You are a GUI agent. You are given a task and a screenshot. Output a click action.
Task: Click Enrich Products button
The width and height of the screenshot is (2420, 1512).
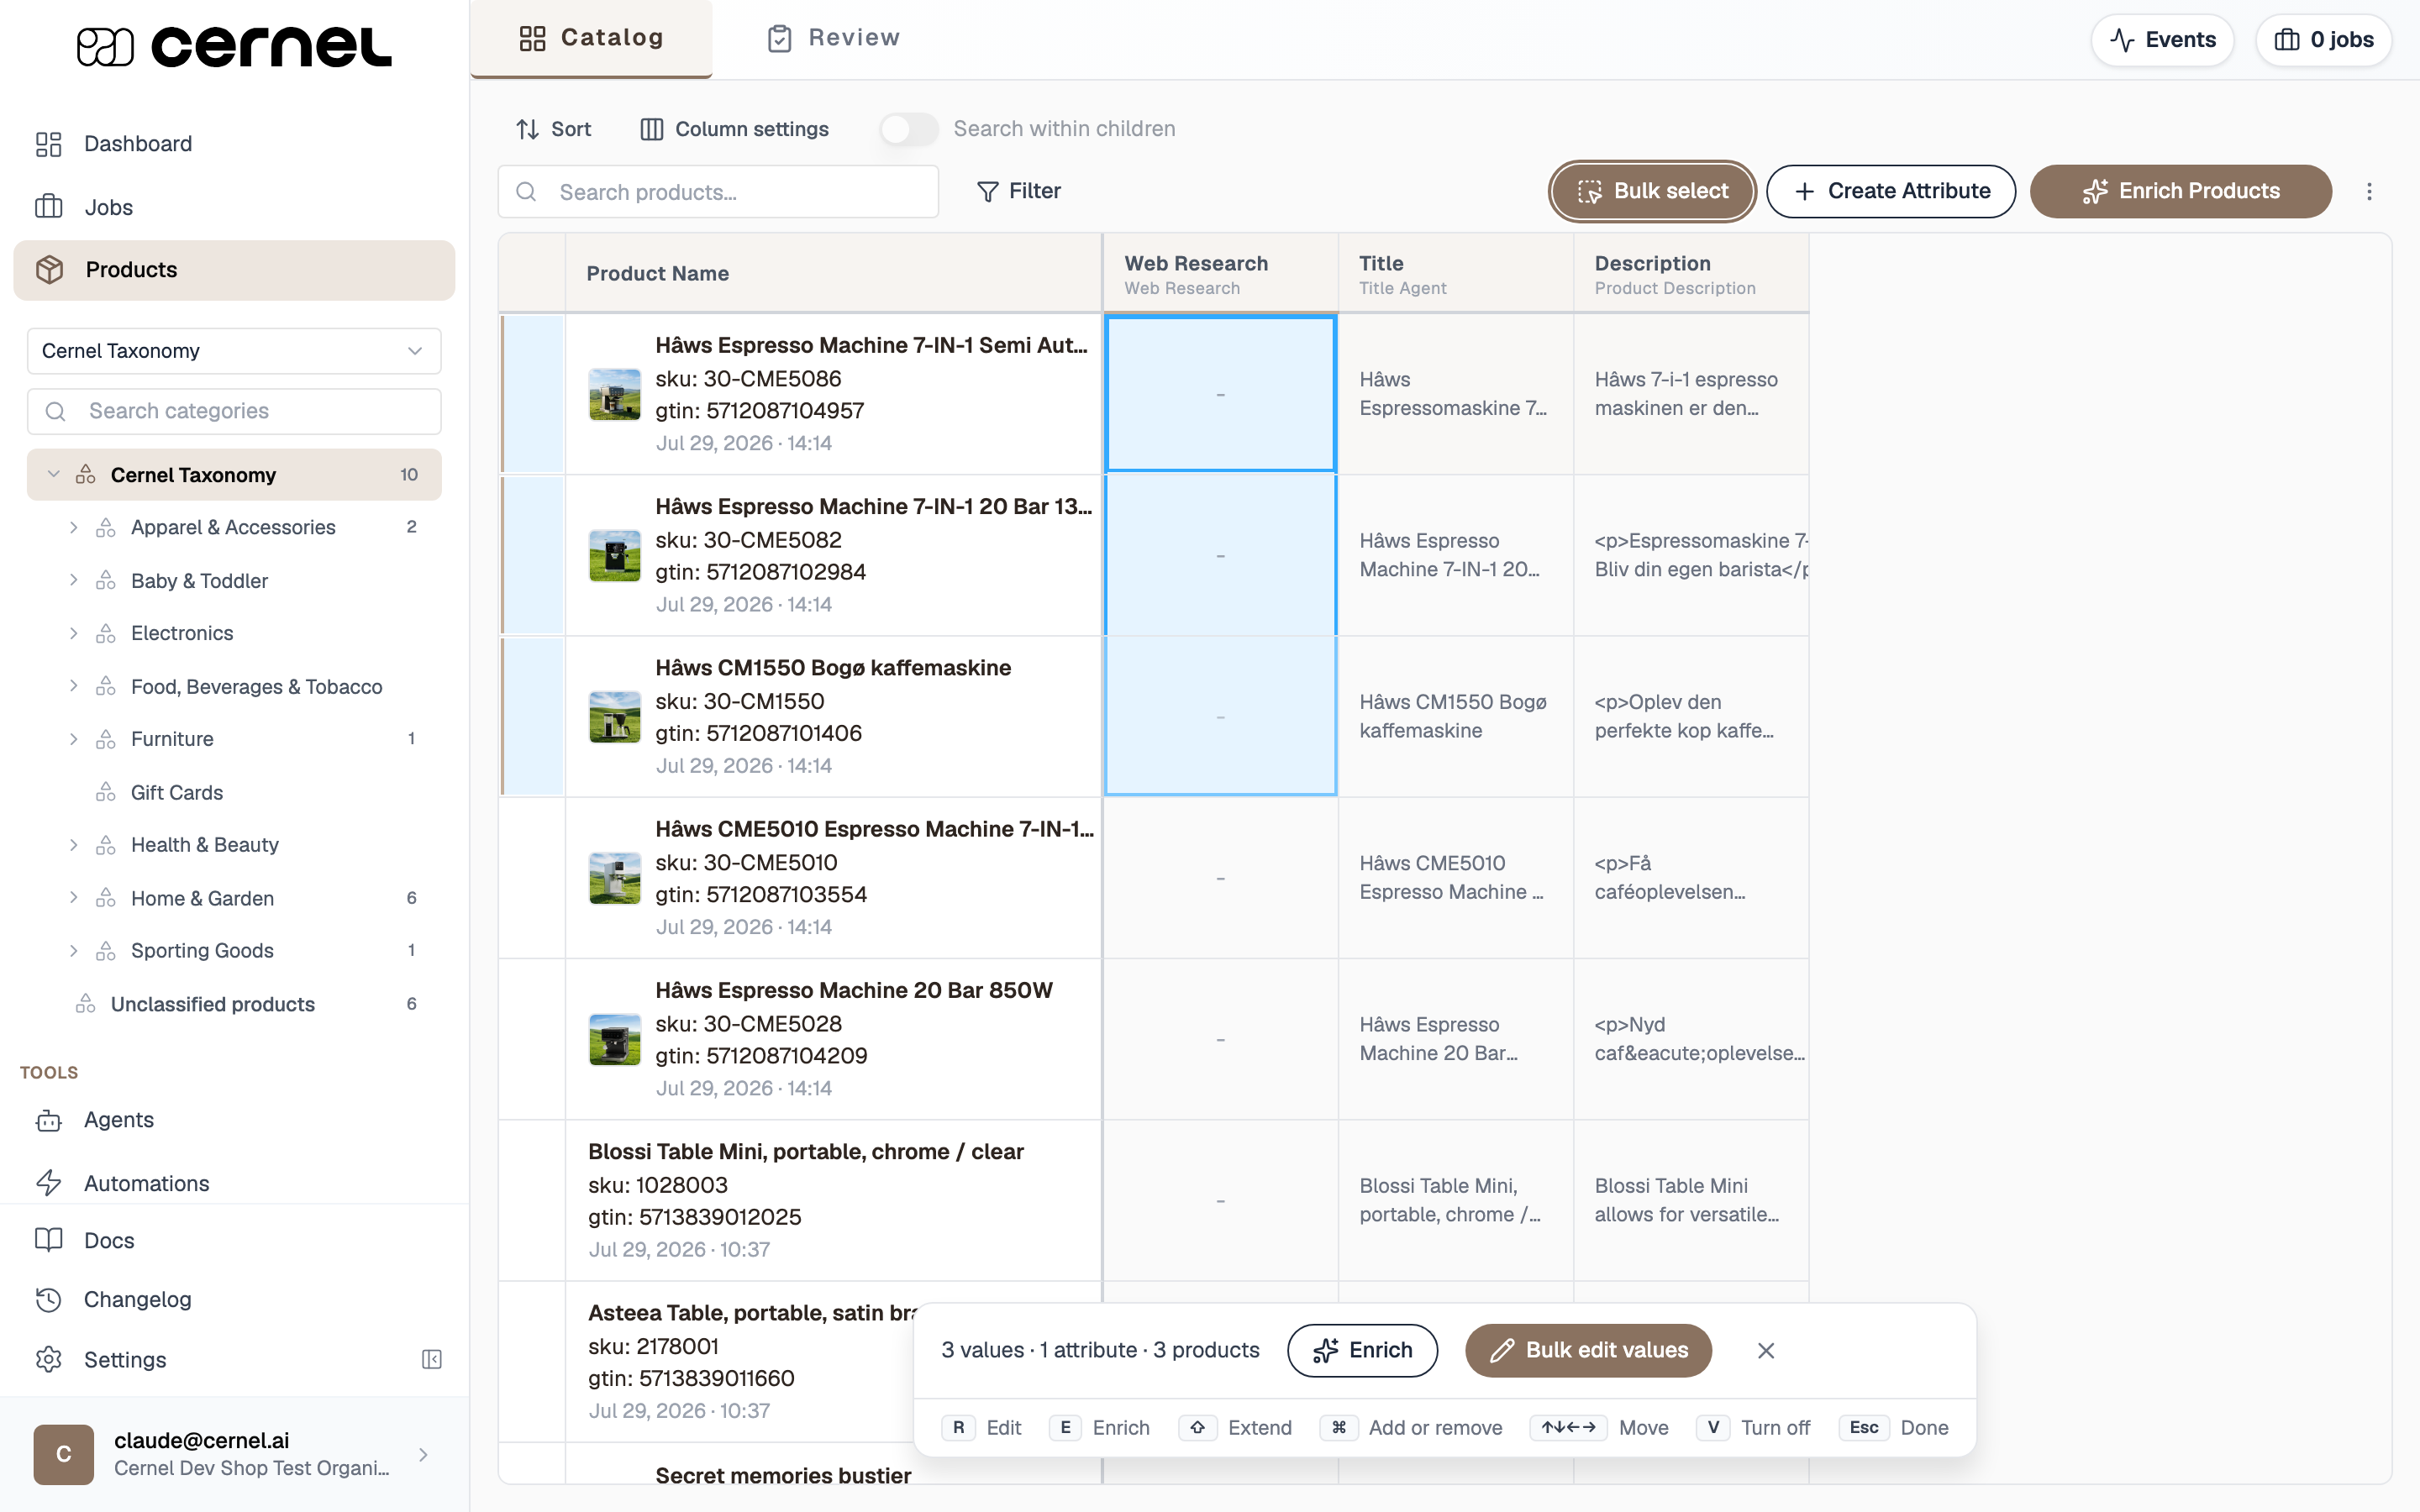(x=2180, y=191)
